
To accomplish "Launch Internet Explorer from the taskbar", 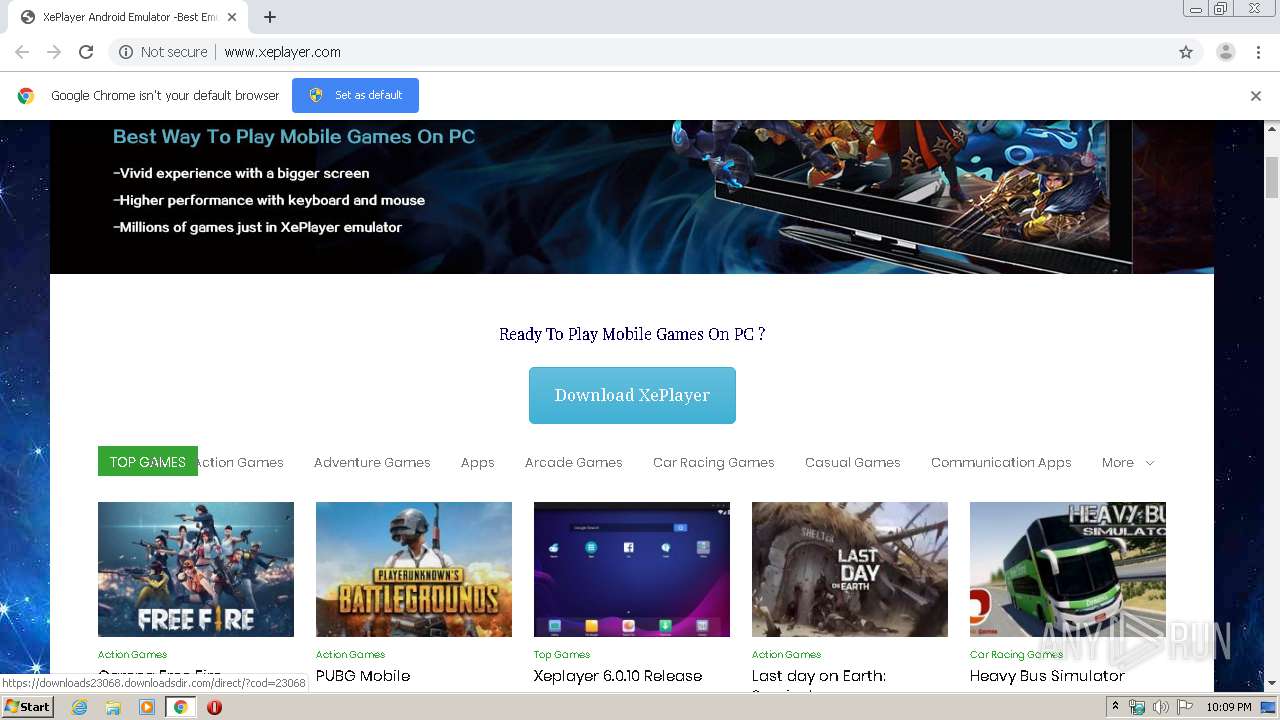I will click(x=79, y=707).
